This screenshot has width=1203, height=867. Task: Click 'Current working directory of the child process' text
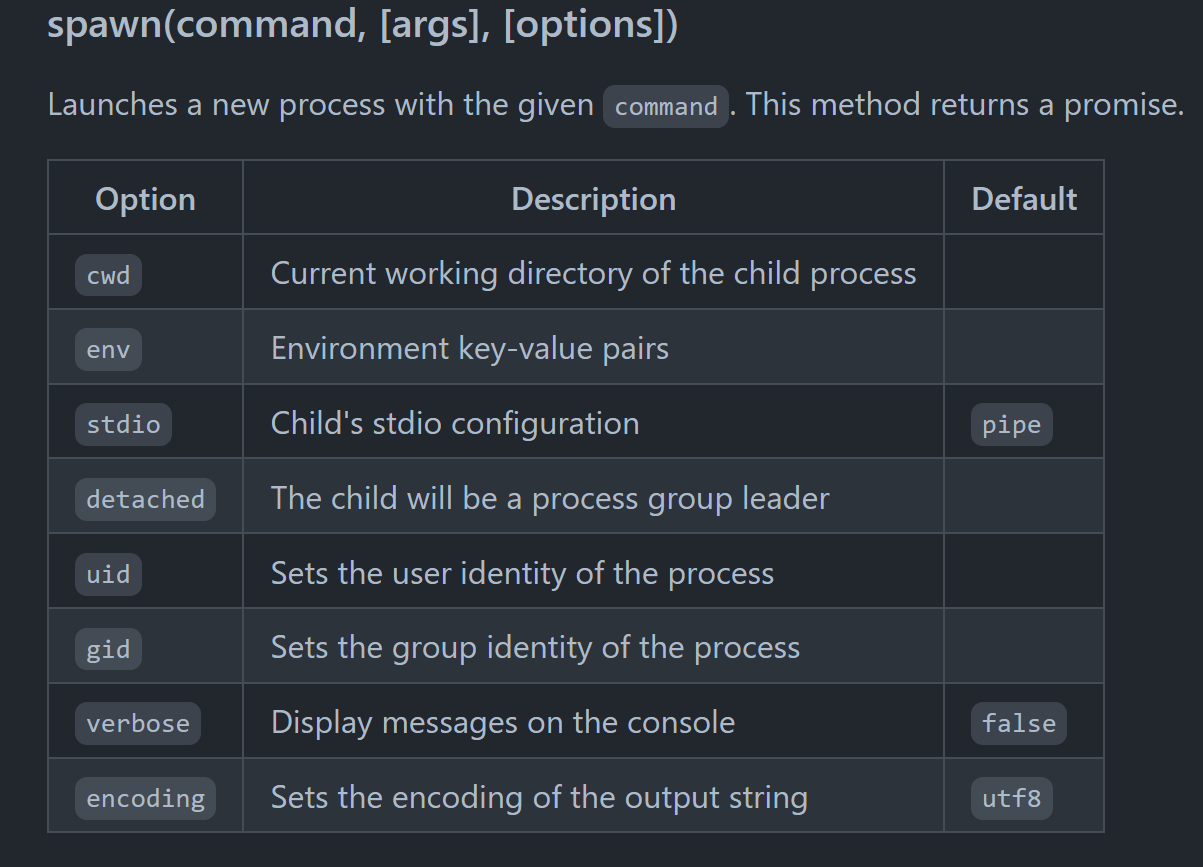(x=593, y=273)
